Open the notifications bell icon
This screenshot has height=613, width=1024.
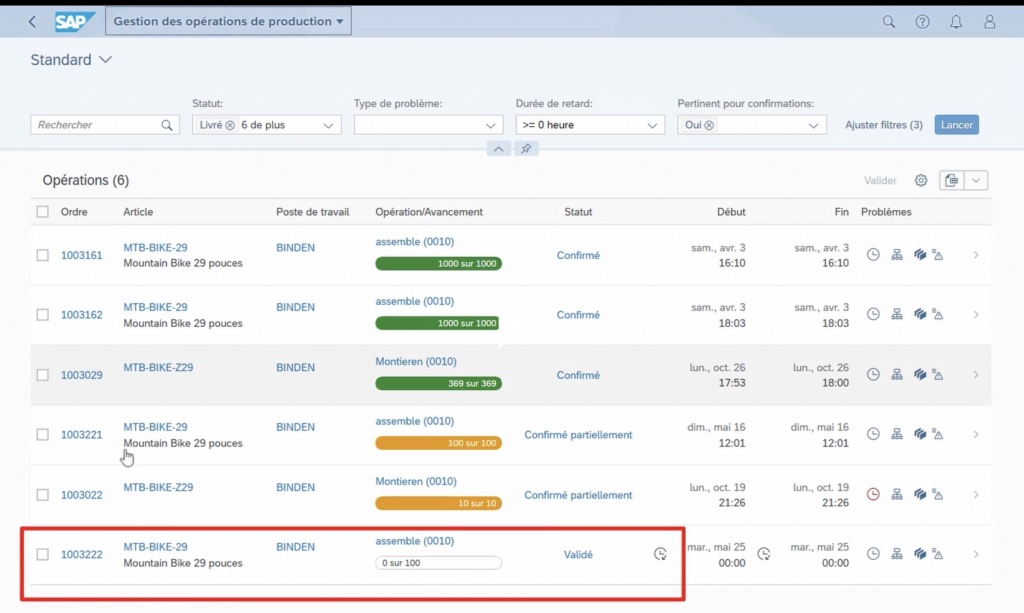tap(956, 21)
